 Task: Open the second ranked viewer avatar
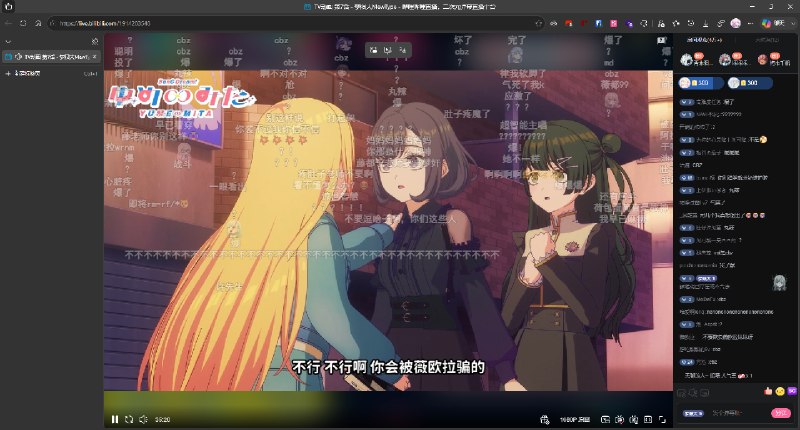725,60
